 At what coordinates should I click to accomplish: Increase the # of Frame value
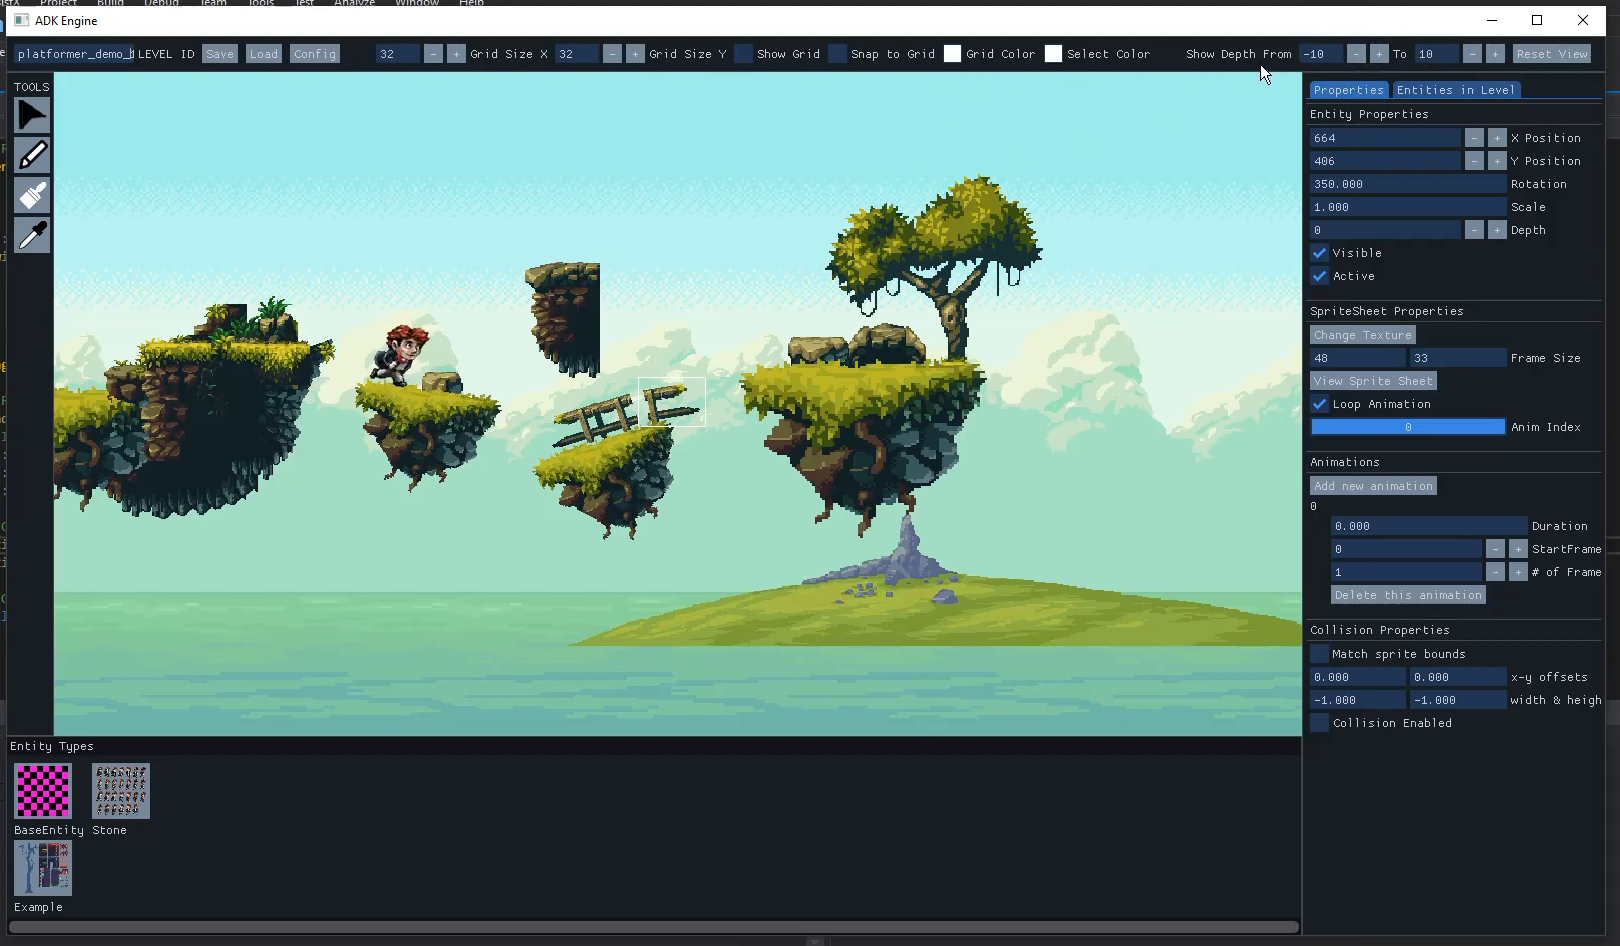pyautogui.click(x=1518, y=572)
